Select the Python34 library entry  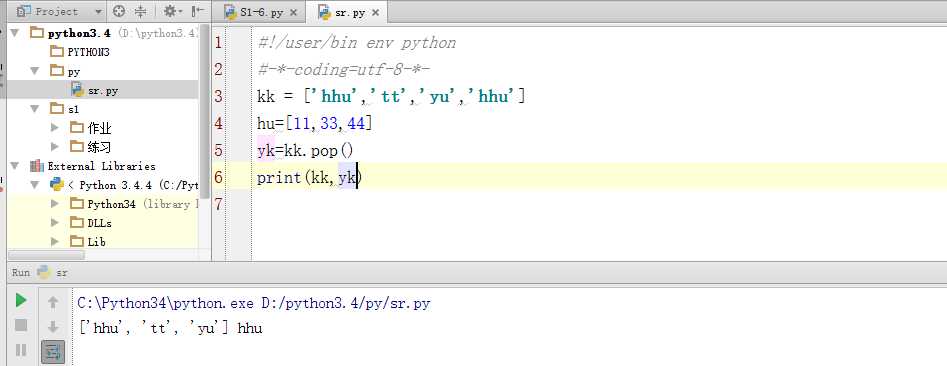click(x=111, y=204)
